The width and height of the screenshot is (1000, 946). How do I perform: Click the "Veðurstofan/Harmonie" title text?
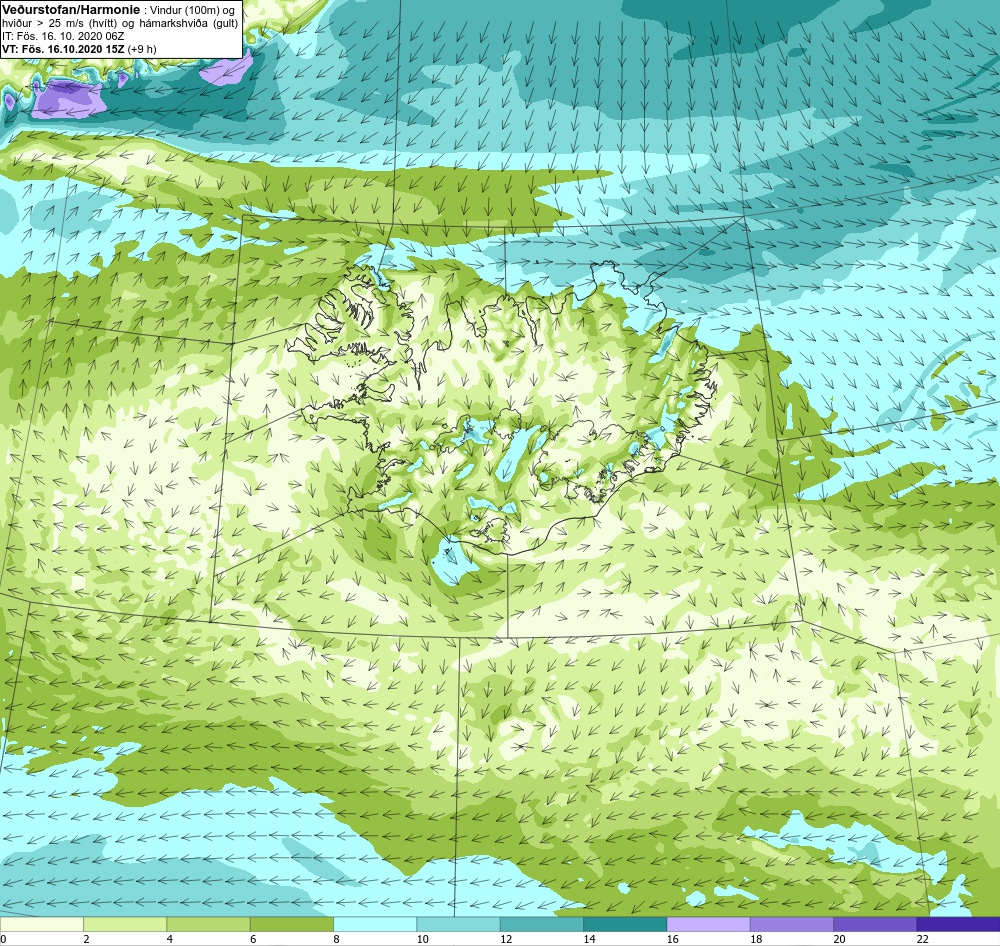coord(71,10)
